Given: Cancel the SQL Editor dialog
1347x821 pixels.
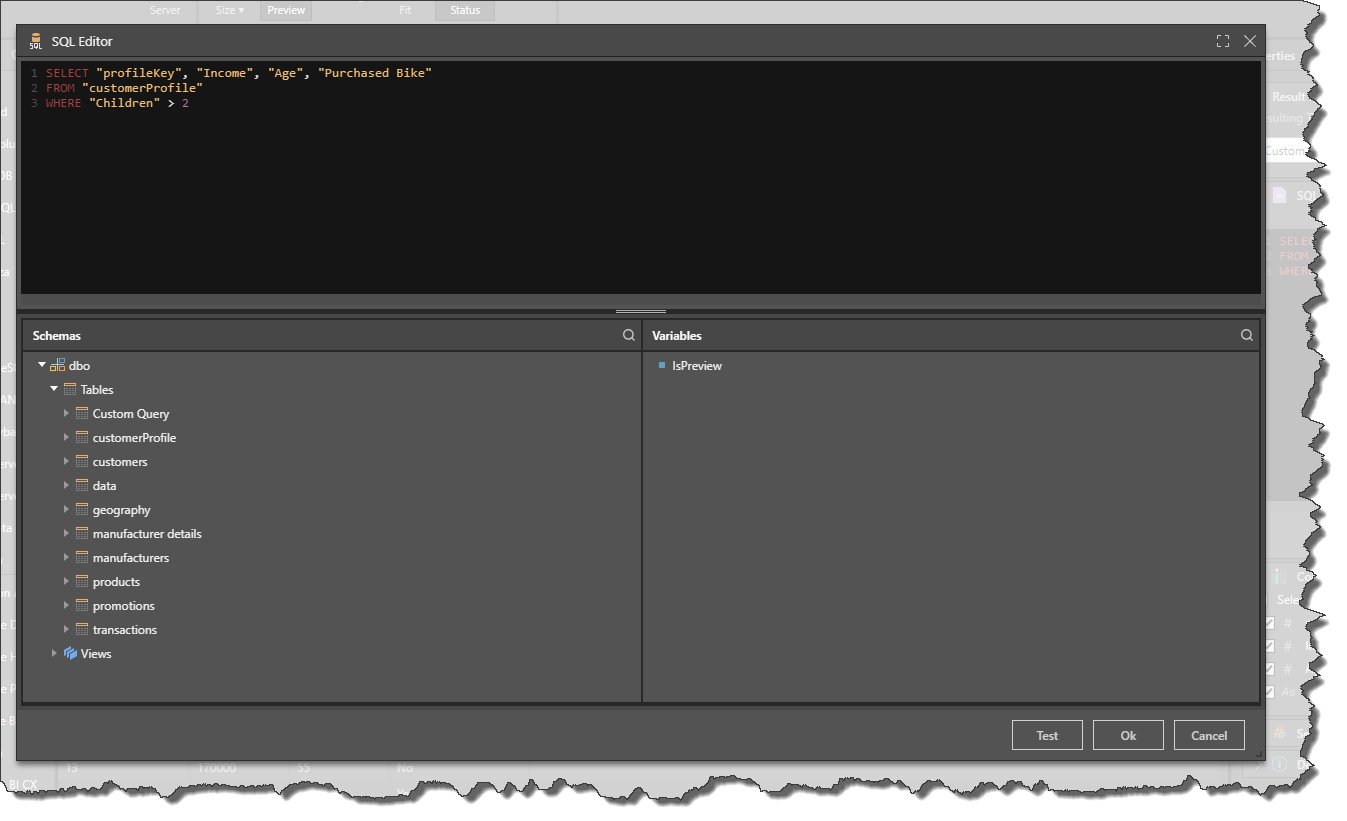Looking at the screenshot, I should coord(1208,735).
